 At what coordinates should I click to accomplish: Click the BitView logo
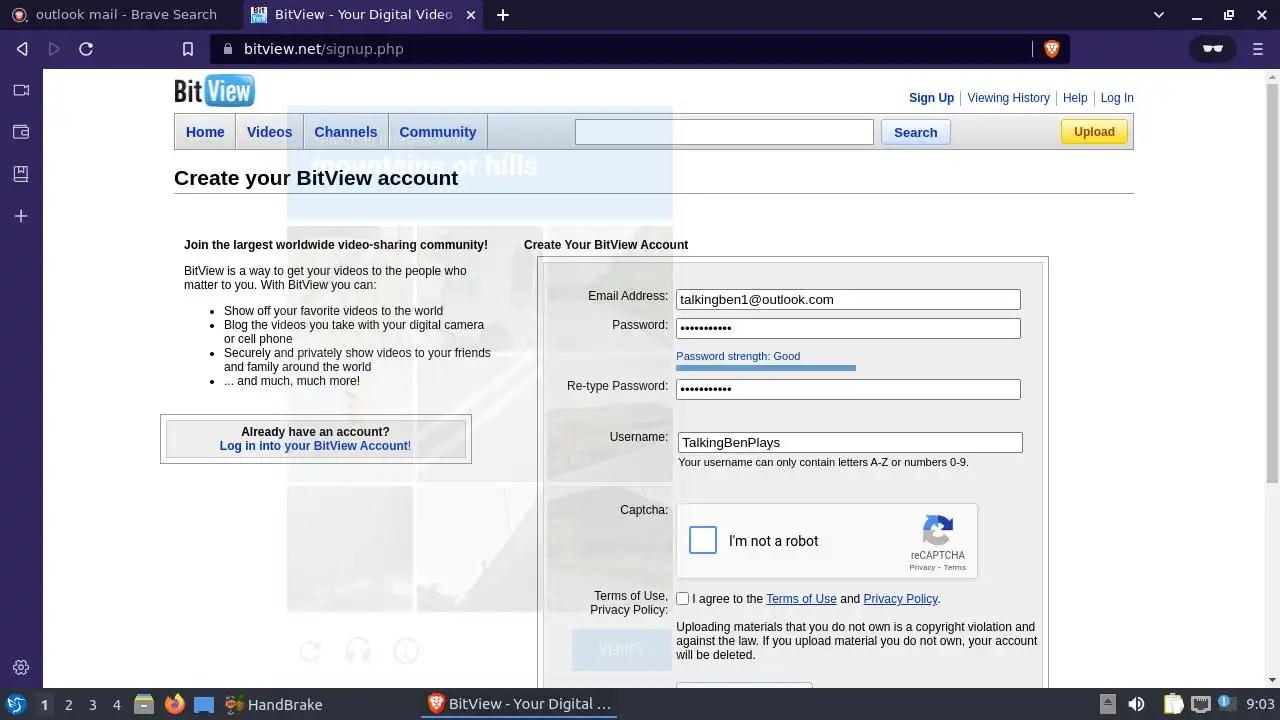[x=214, y=91]
